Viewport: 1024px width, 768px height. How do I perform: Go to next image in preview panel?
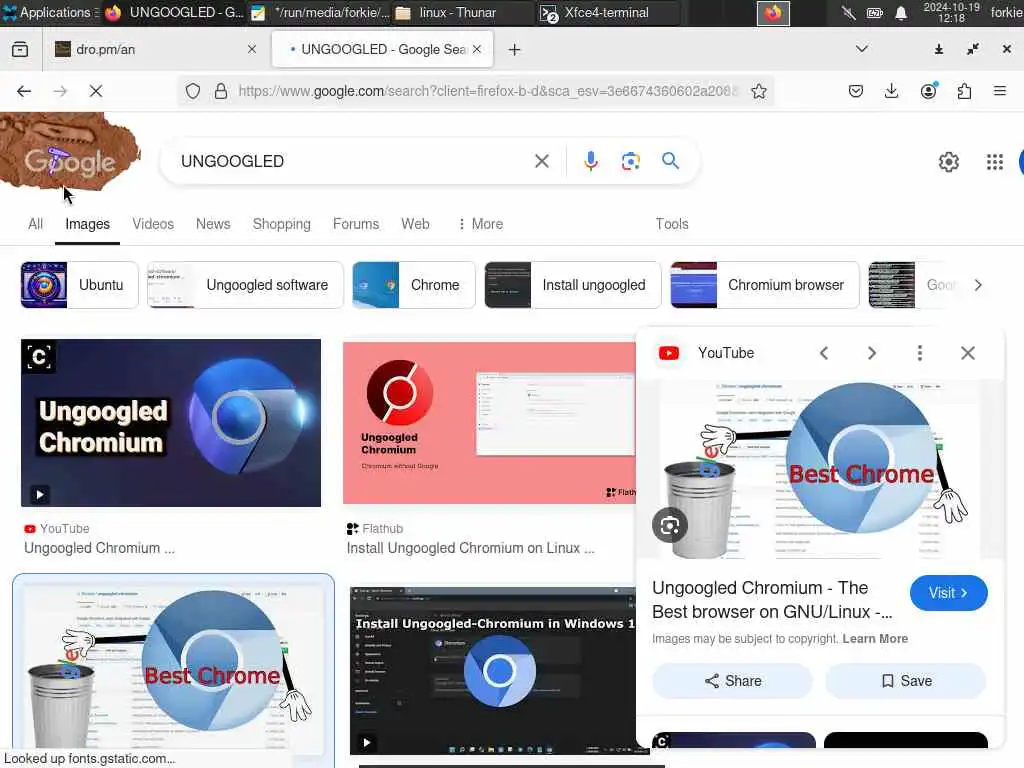(x=872, y=353)
